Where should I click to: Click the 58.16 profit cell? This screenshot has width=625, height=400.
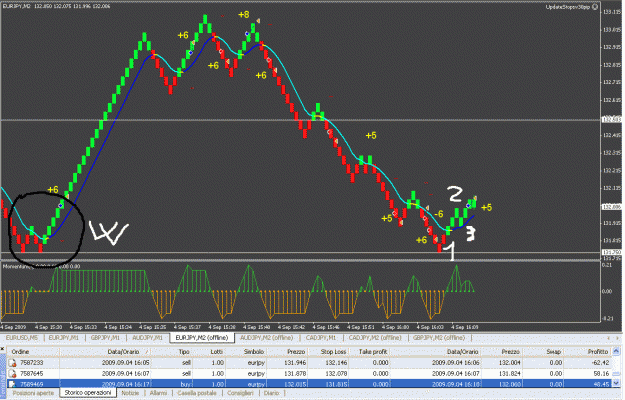(x=600, y=374)
